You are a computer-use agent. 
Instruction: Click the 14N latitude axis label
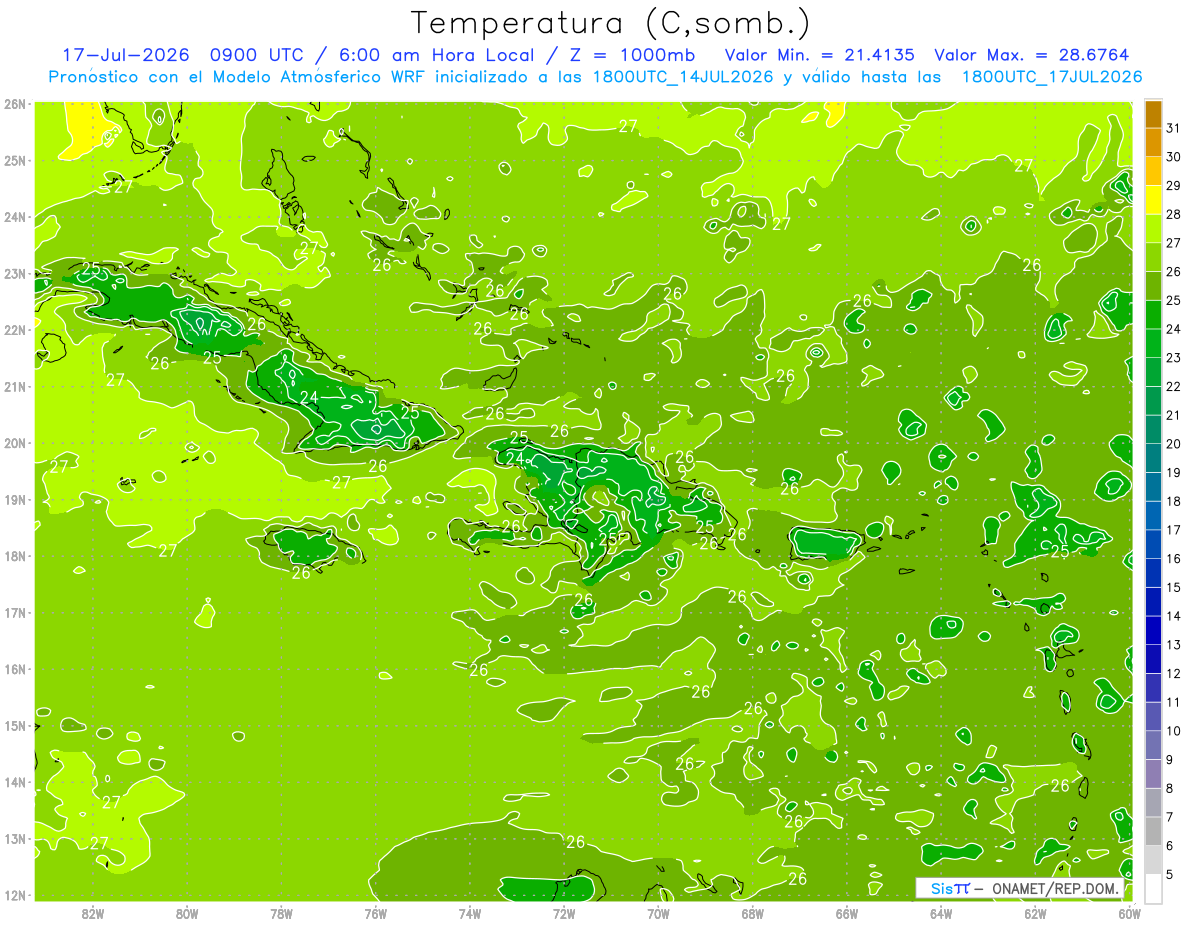[x=15, y=782]
